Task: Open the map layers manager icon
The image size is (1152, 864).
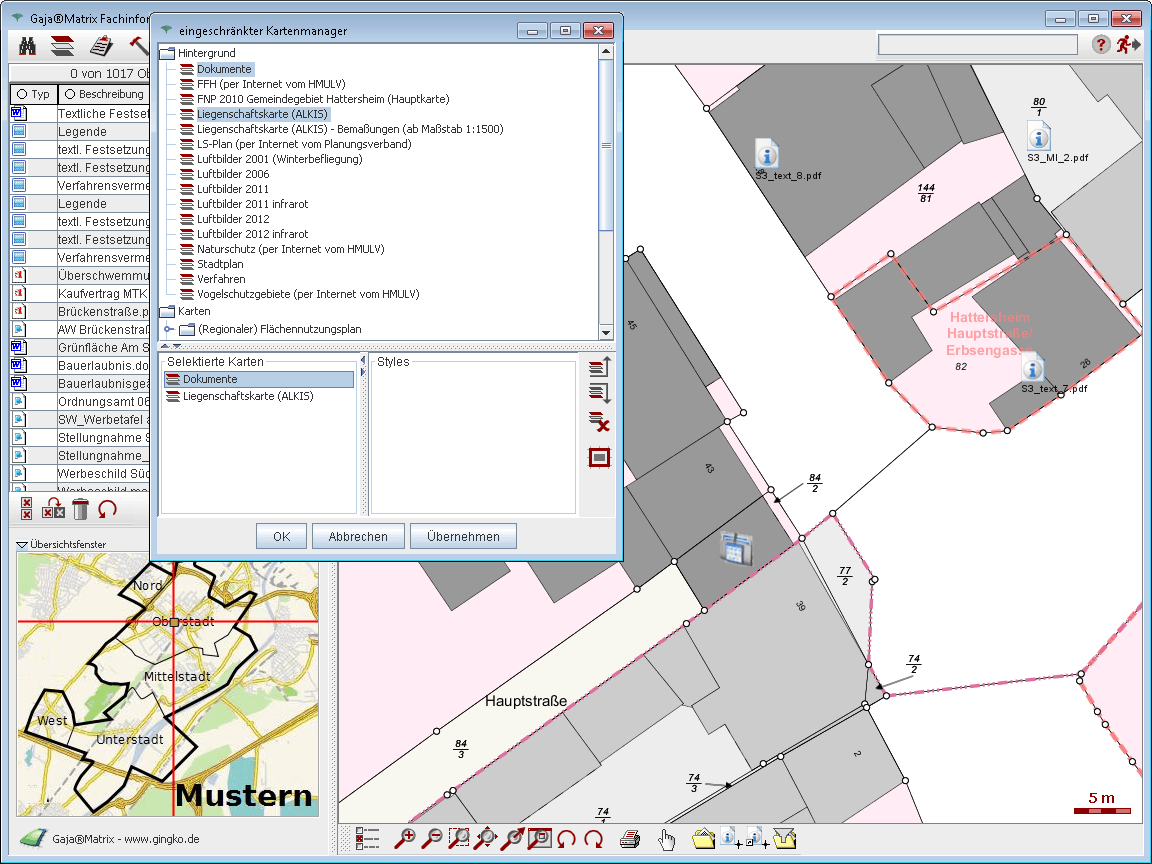Action: click(63, 45)
